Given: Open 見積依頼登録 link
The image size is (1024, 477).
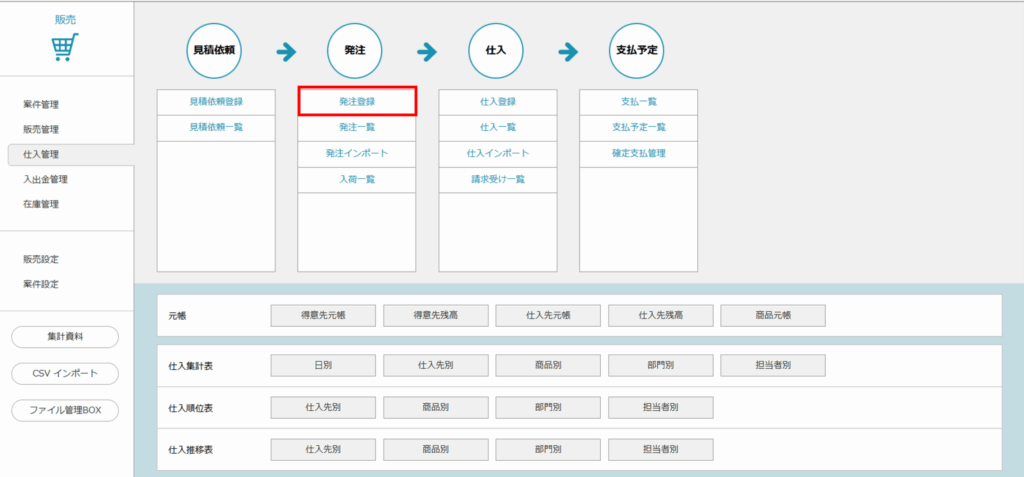Looking at the screenshot, I should click(x=216, y=101).
